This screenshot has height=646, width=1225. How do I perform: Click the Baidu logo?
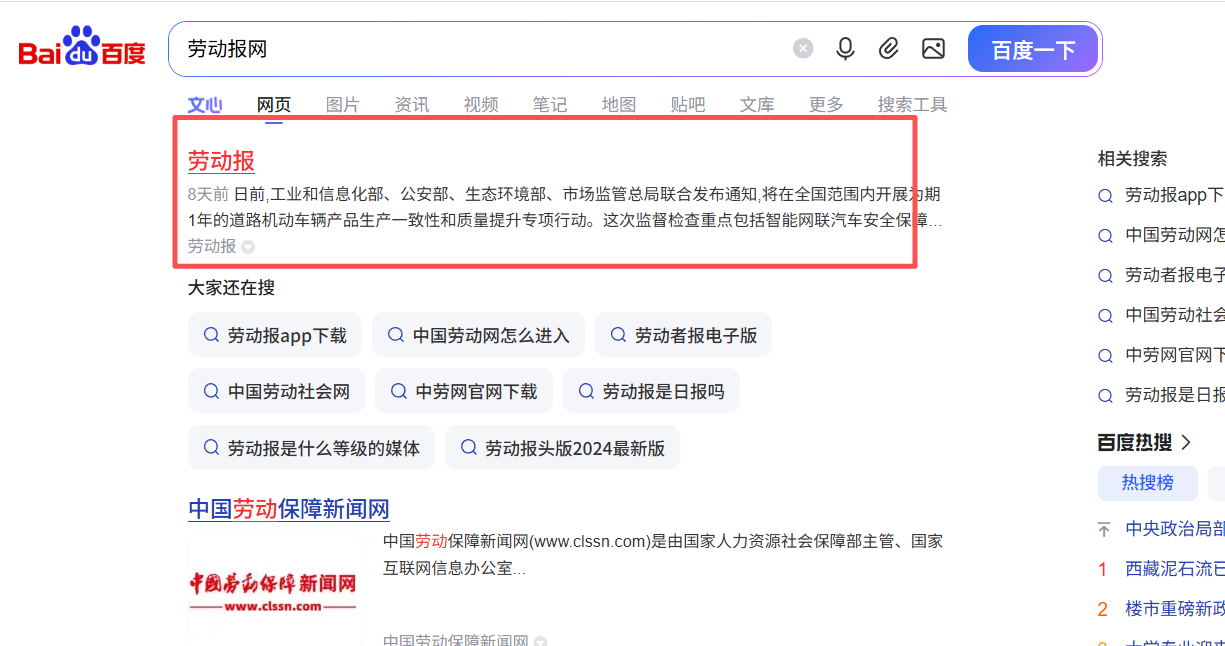click(x=82, y=48)
